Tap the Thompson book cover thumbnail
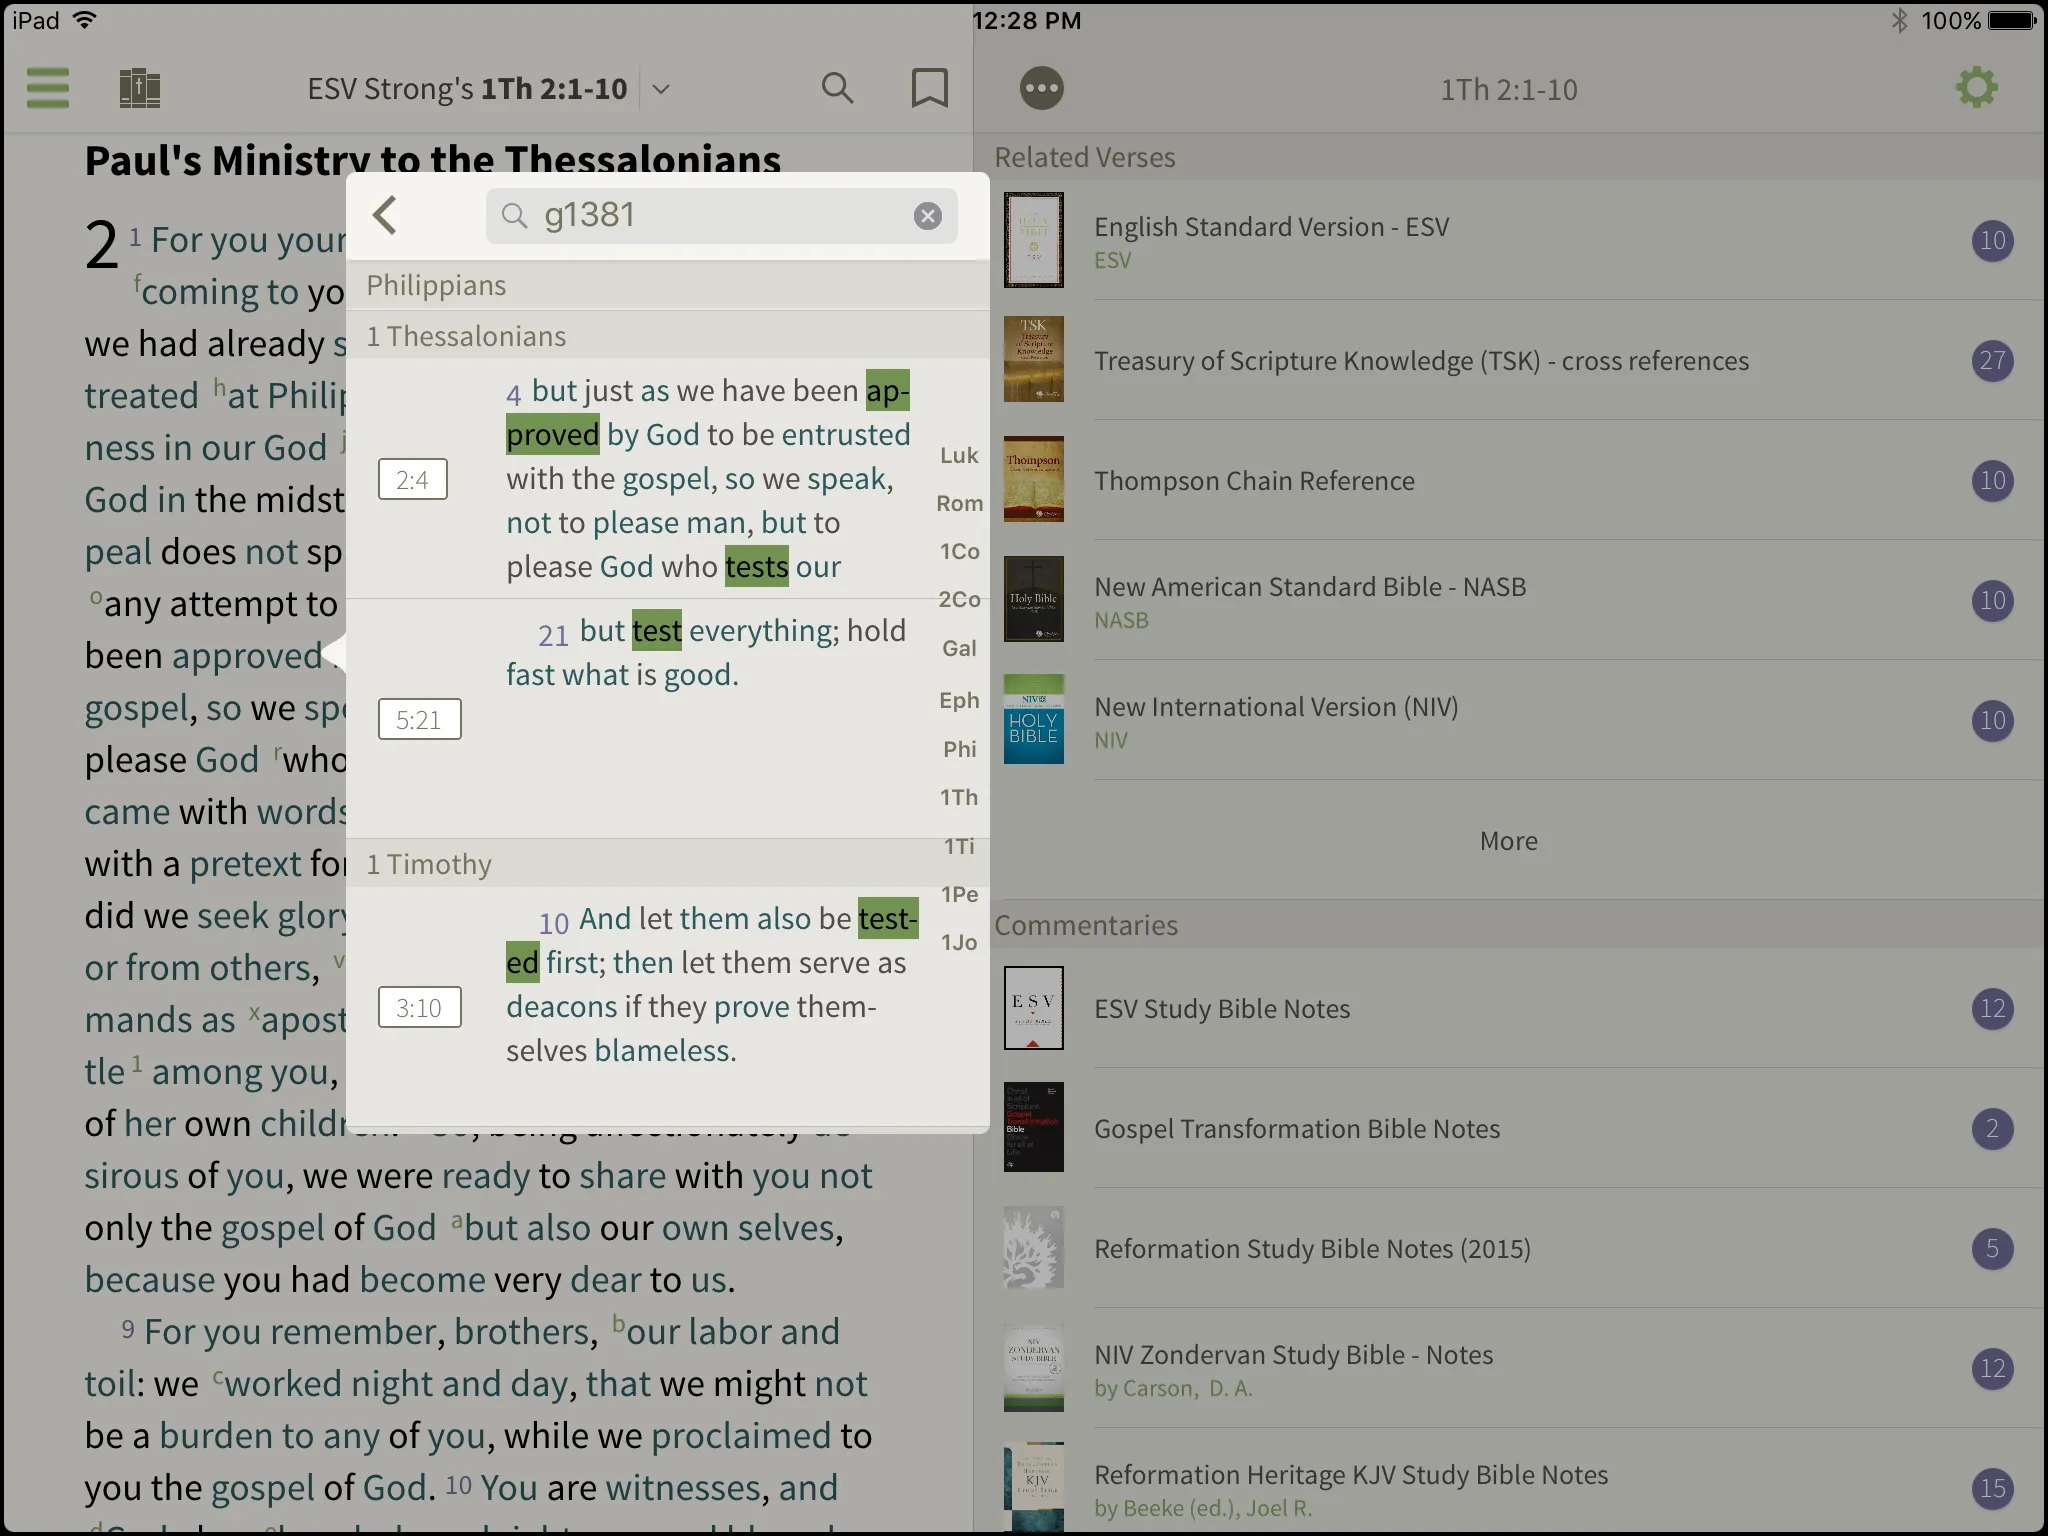2048x1536 pixels. (1033, 480)
